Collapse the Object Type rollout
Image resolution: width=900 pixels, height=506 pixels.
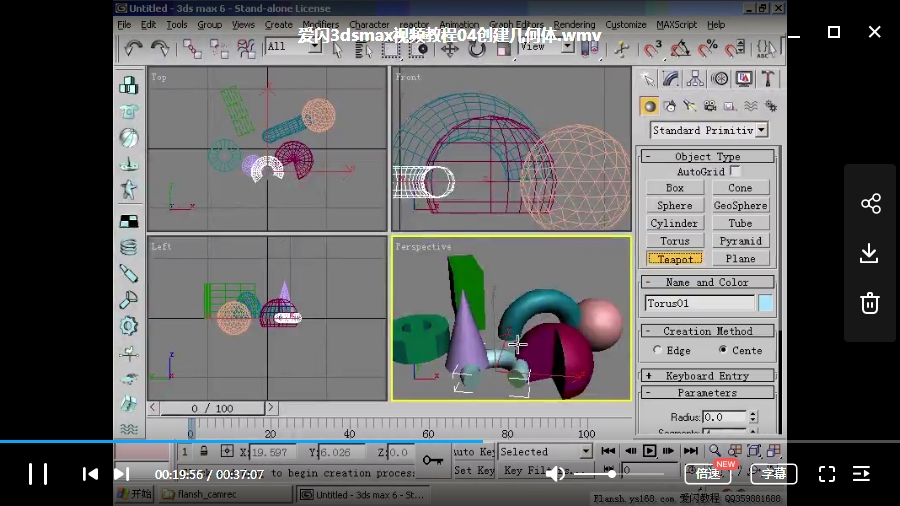point(707,156)
